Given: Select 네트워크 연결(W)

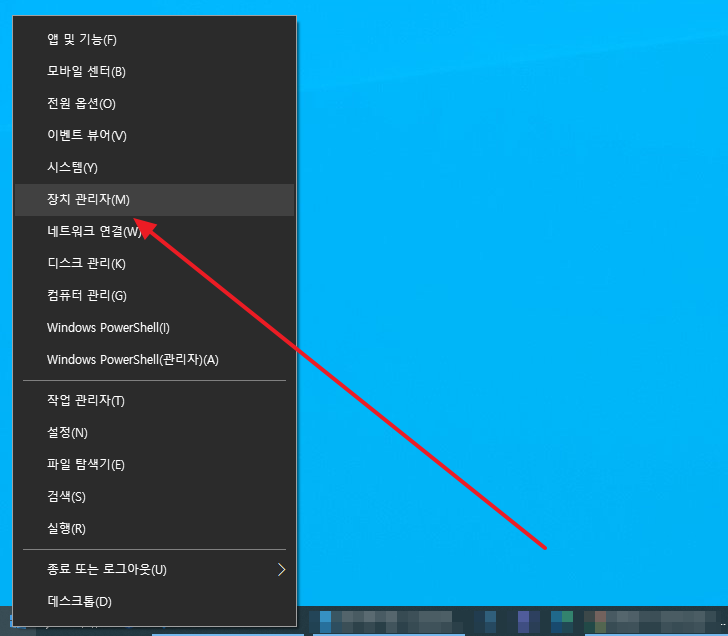Looking at the screenshot, I should tap(154, 232).
